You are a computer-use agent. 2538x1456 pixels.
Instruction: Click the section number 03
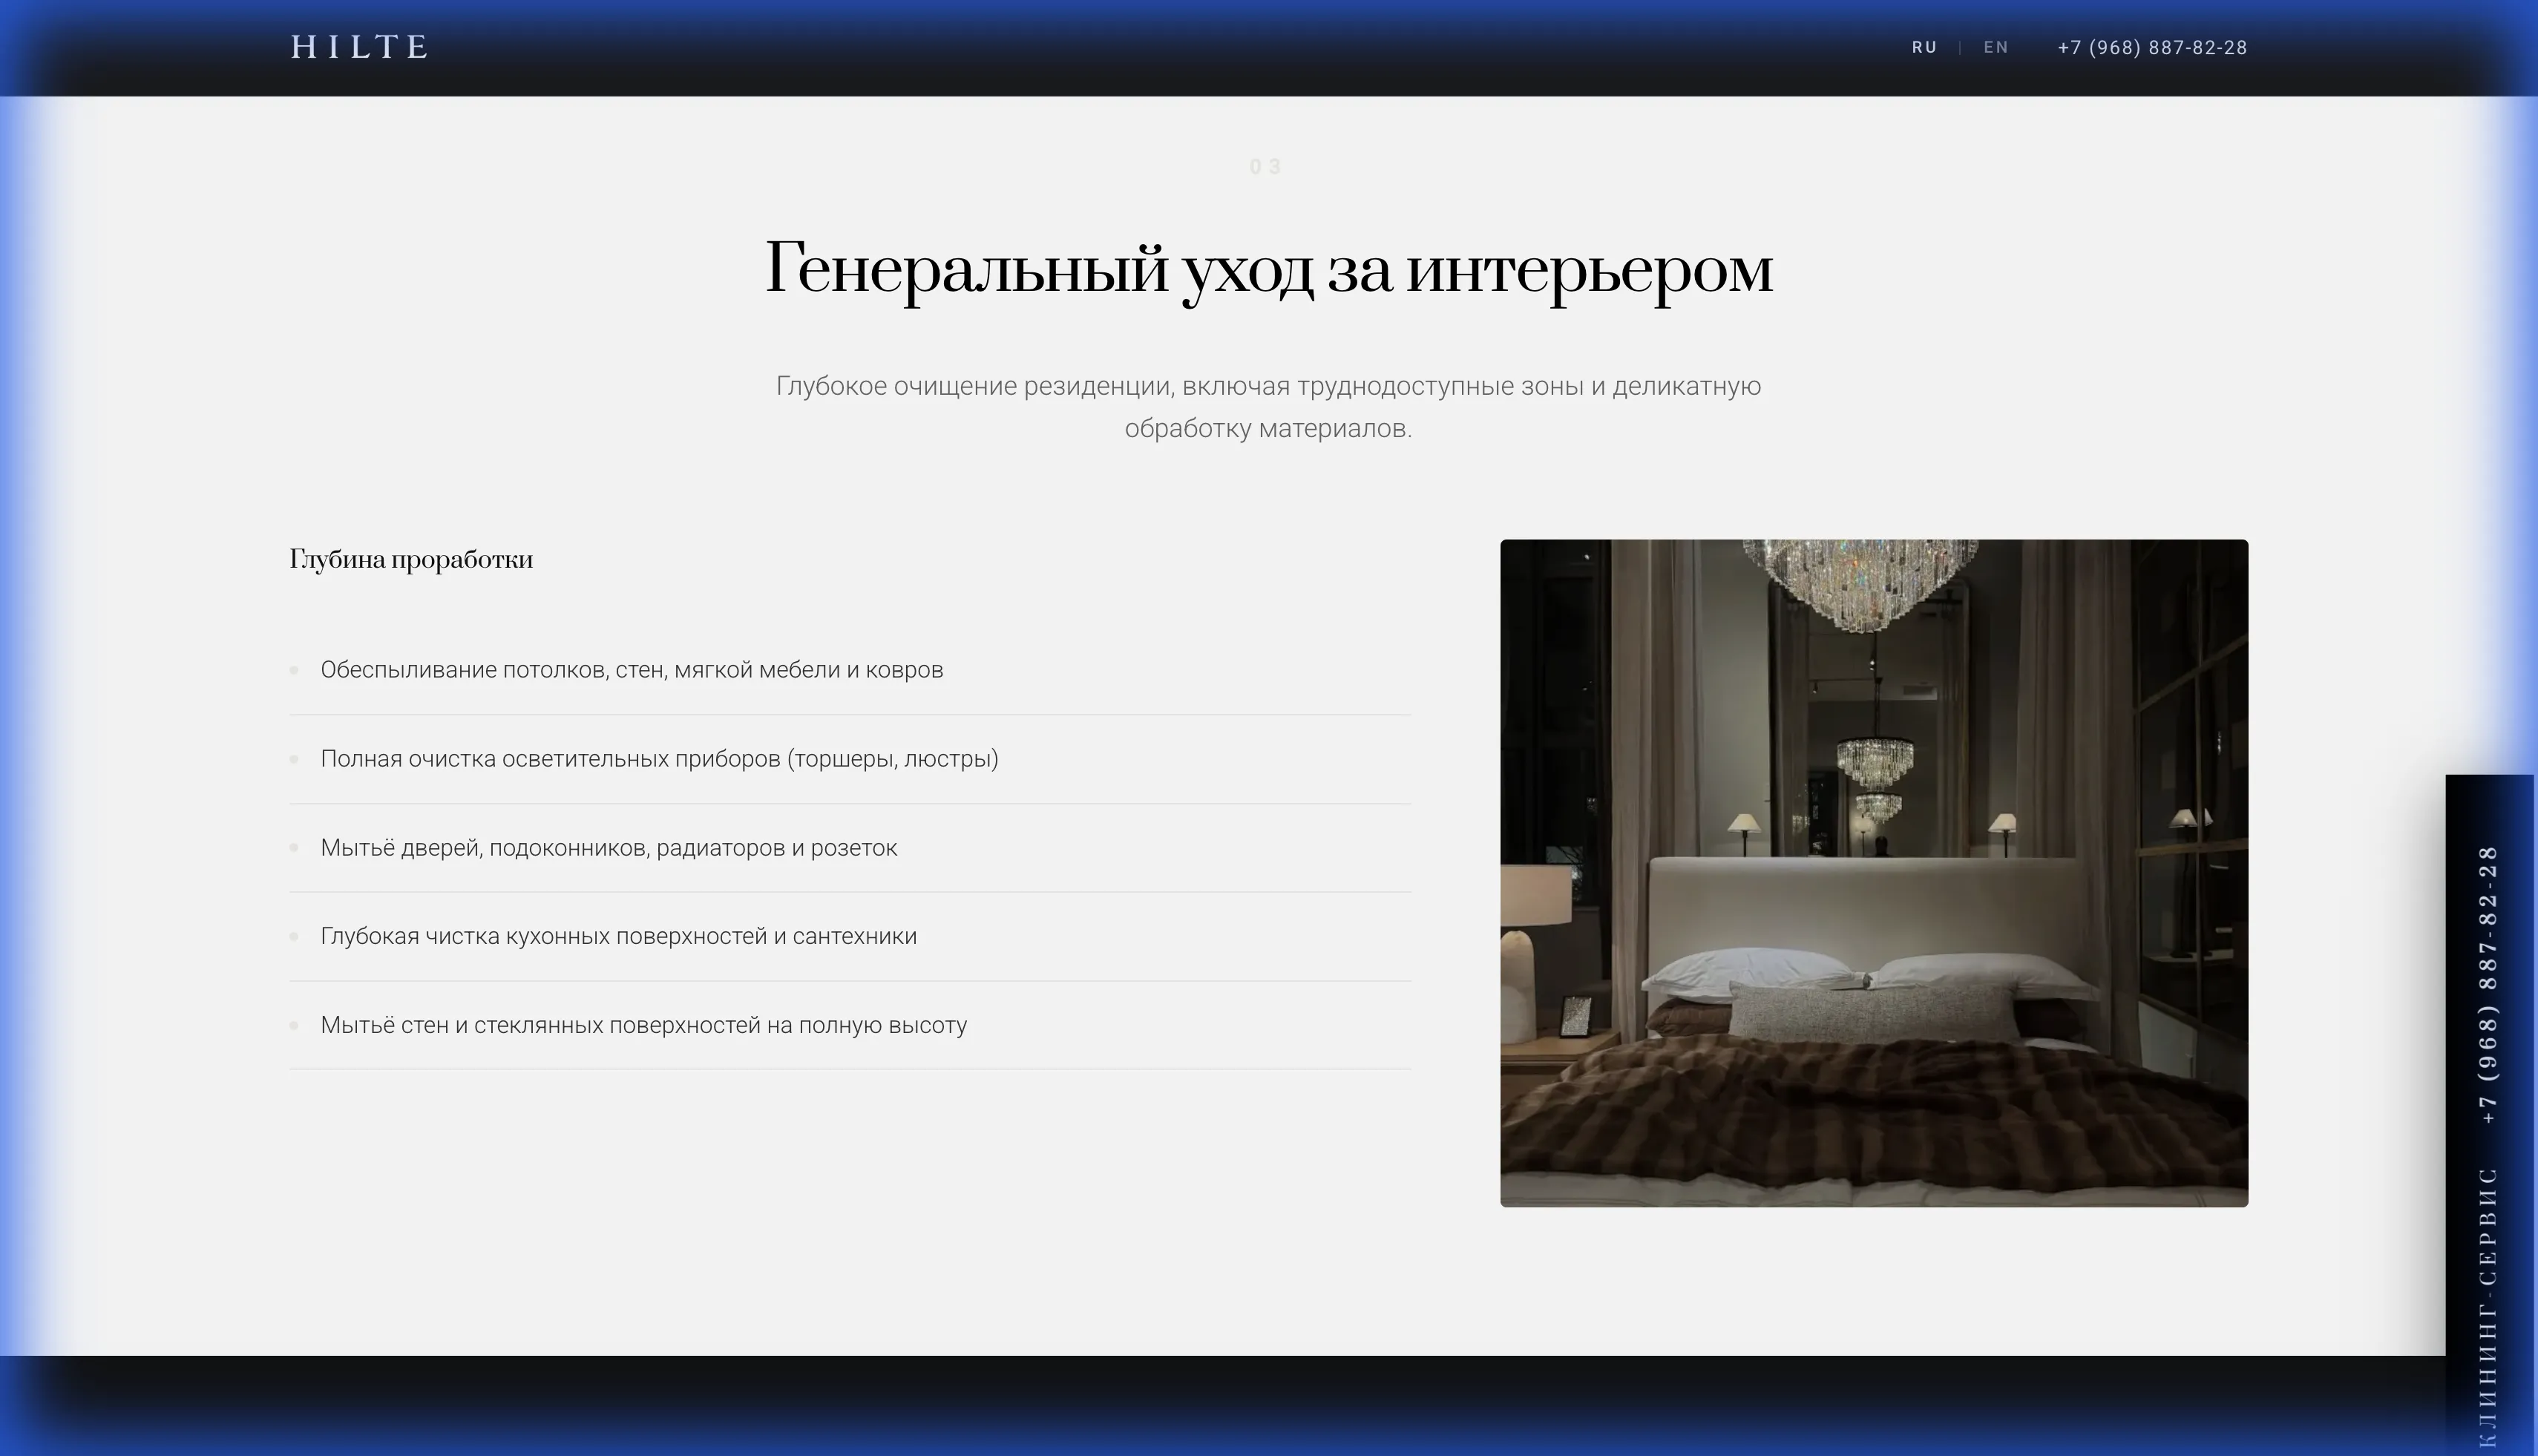[x=1266, y=167]
